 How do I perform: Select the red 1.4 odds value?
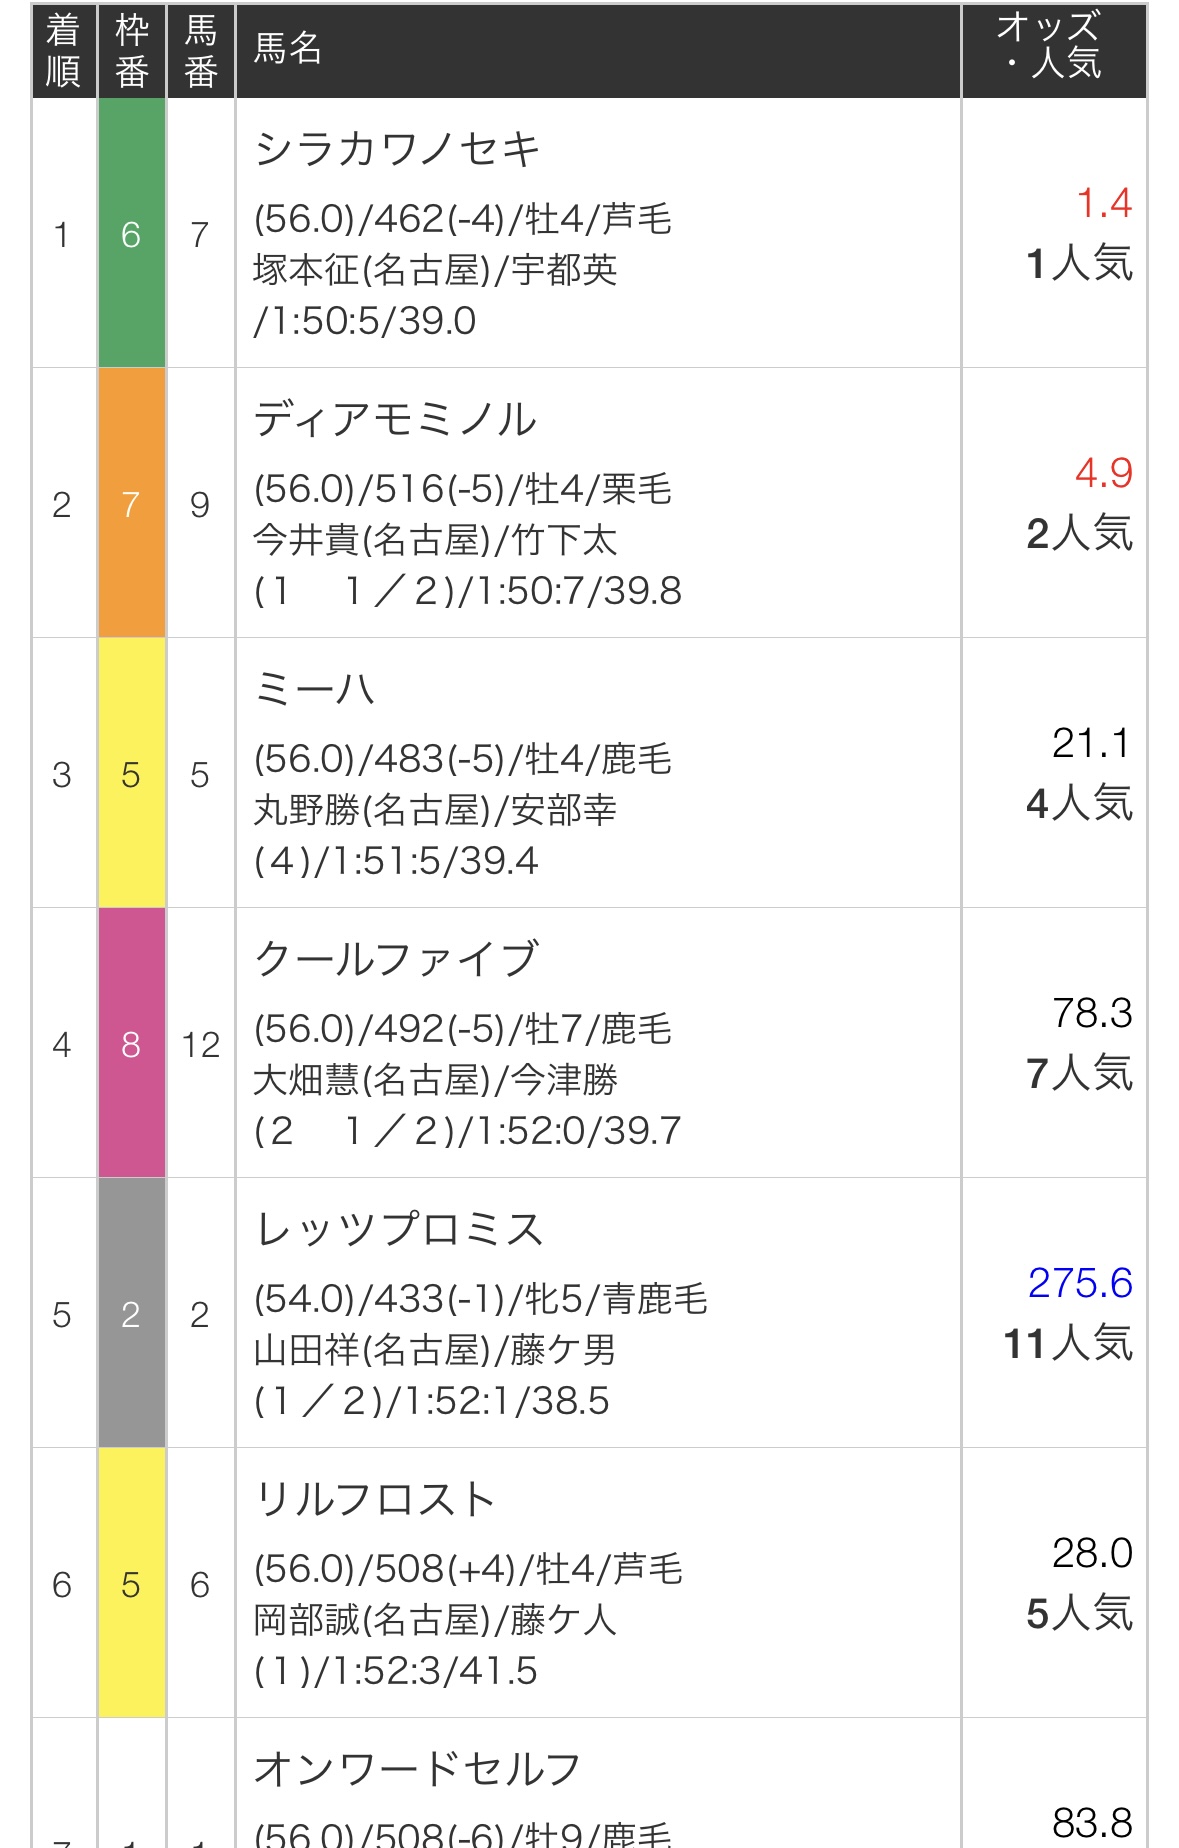pyautogui.click(x=1104, y=203)
